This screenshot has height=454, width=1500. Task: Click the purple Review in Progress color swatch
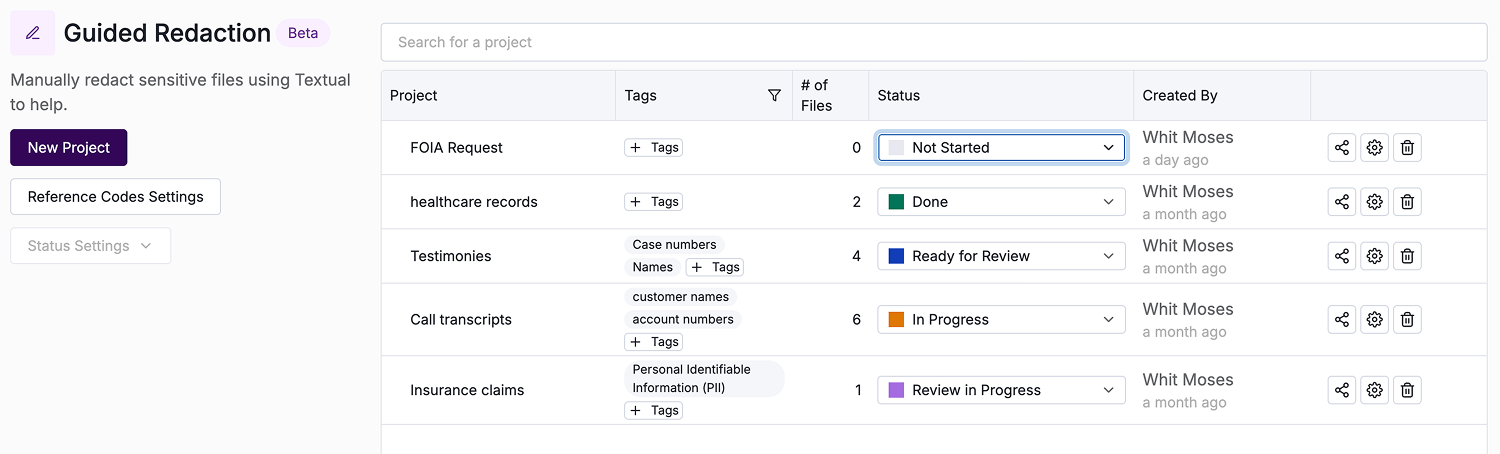(x=896, y=390)
